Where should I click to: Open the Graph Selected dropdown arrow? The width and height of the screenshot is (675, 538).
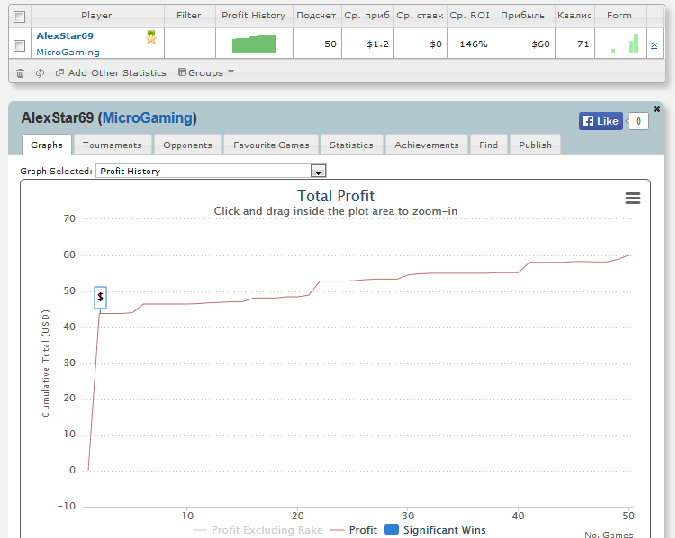[x=318, y=171]
